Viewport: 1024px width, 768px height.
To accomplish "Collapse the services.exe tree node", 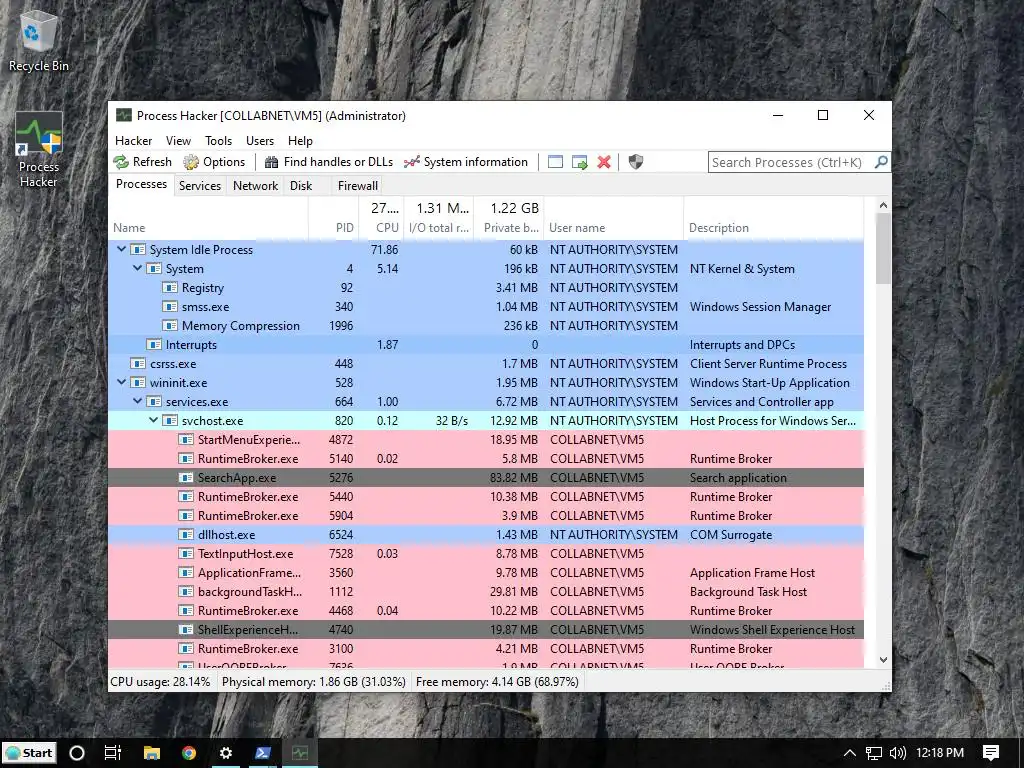I will pos(138,402).
